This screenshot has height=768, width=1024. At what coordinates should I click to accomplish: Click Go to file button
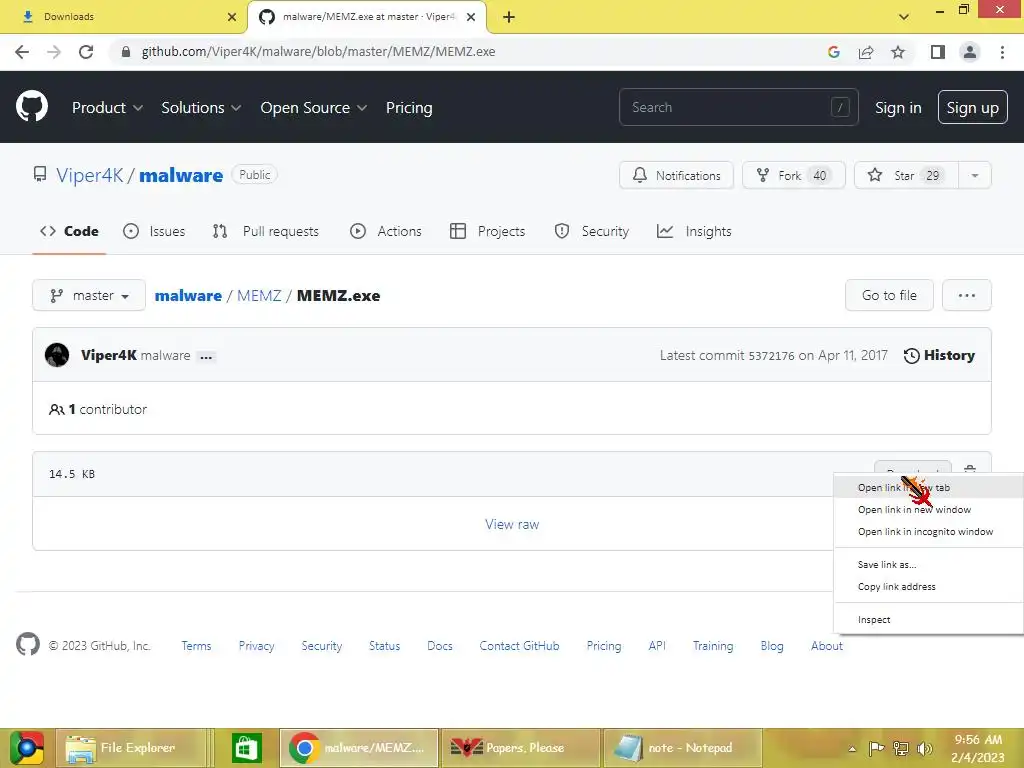coord(889,295)
